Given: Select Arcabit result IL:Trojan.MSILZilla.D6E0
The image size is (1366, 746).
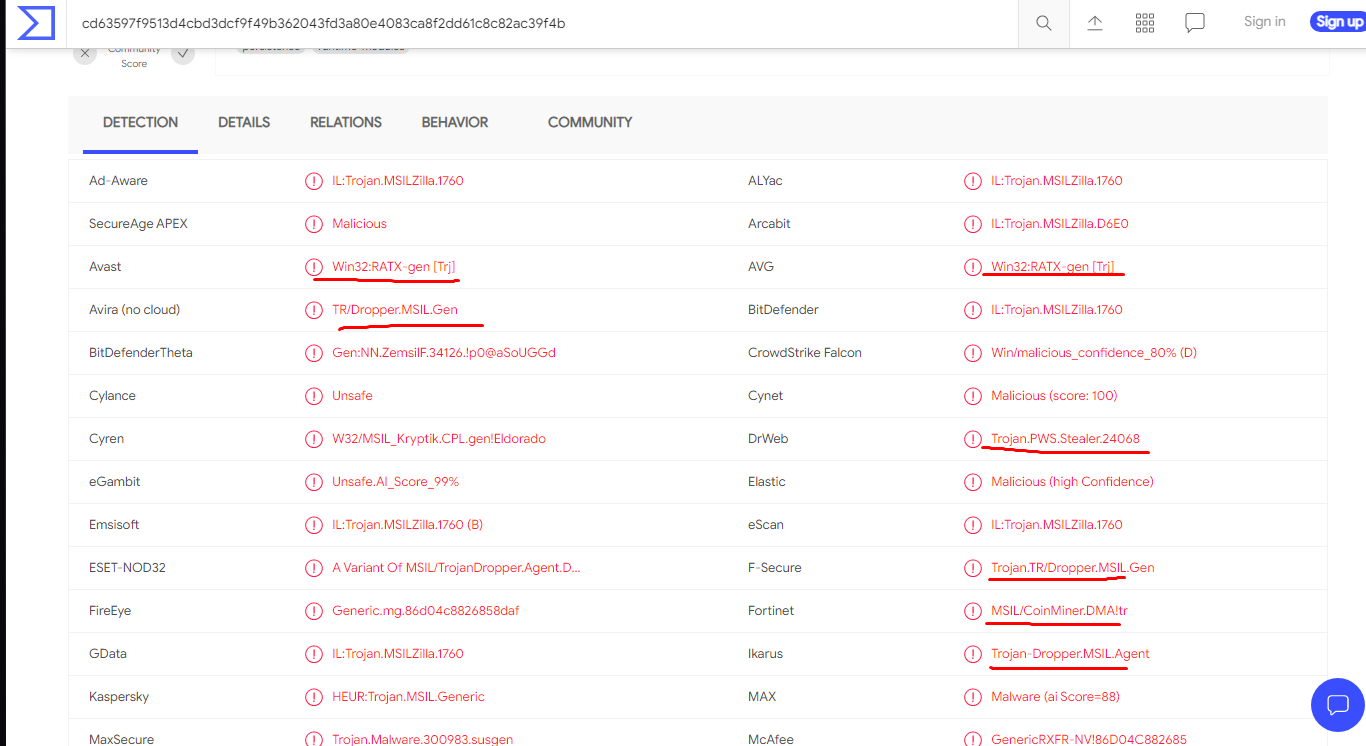Looking at the screenshot, I should pos(1059,224).
